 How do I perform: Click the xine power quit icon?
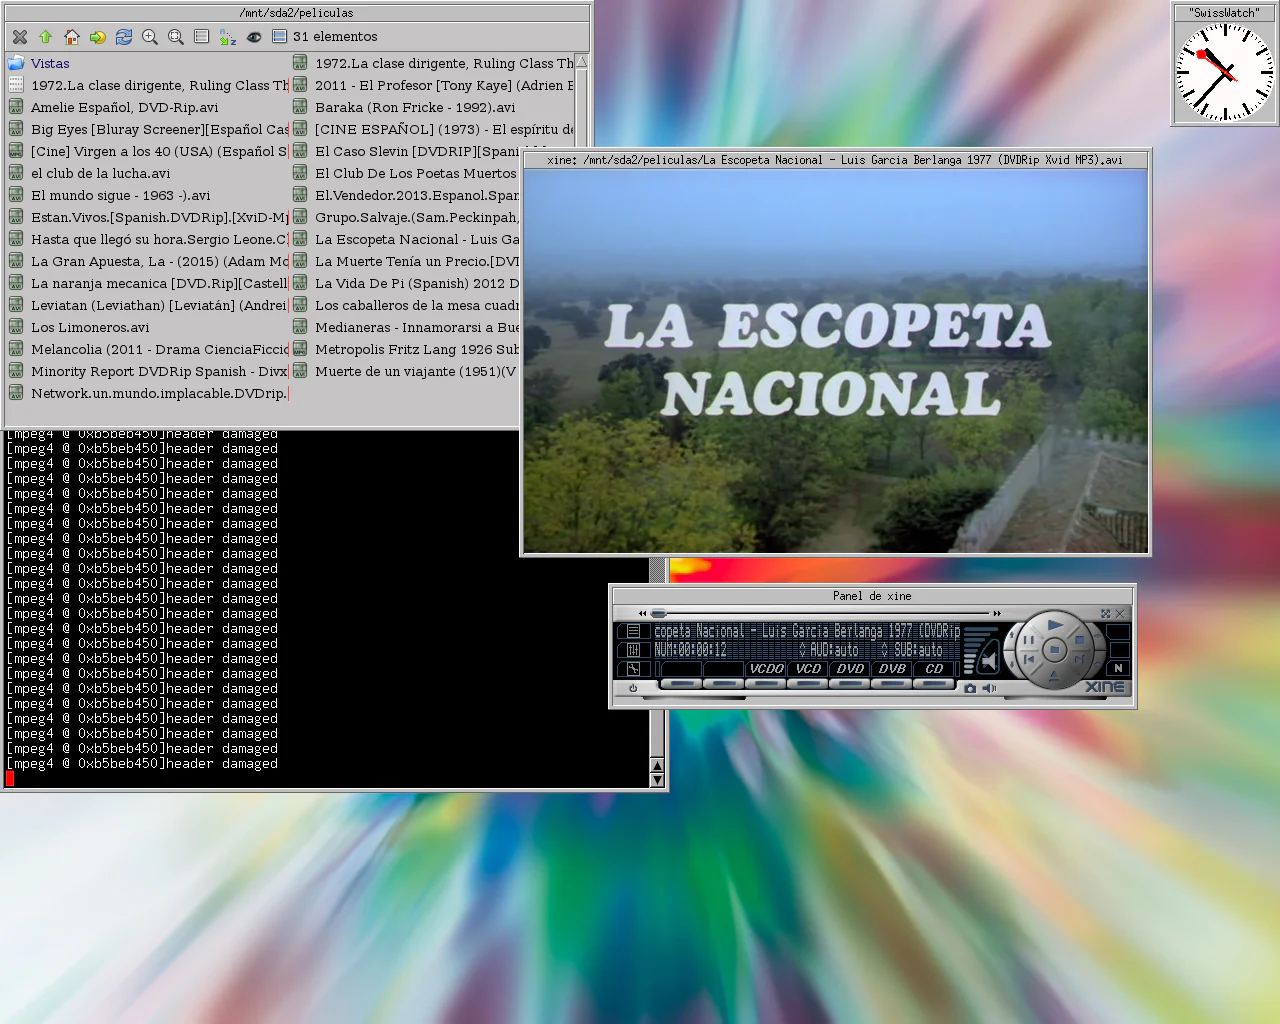633,688
